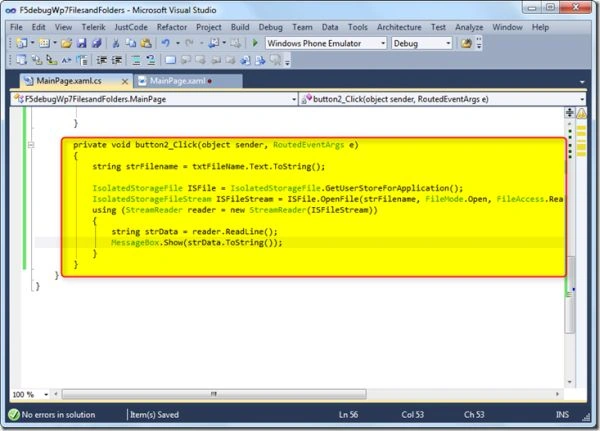Click the green No errors checkmark icon
Viewport: 600px width, 431px height.
14,415
